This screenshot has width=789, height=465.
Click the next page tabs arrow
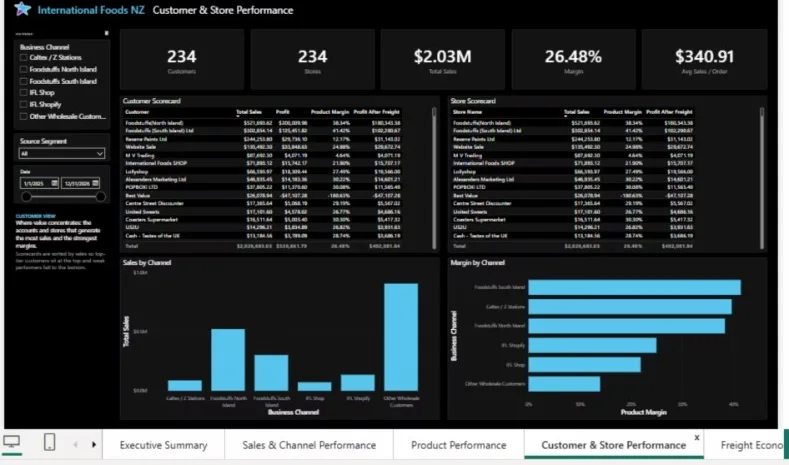point(94,444)
